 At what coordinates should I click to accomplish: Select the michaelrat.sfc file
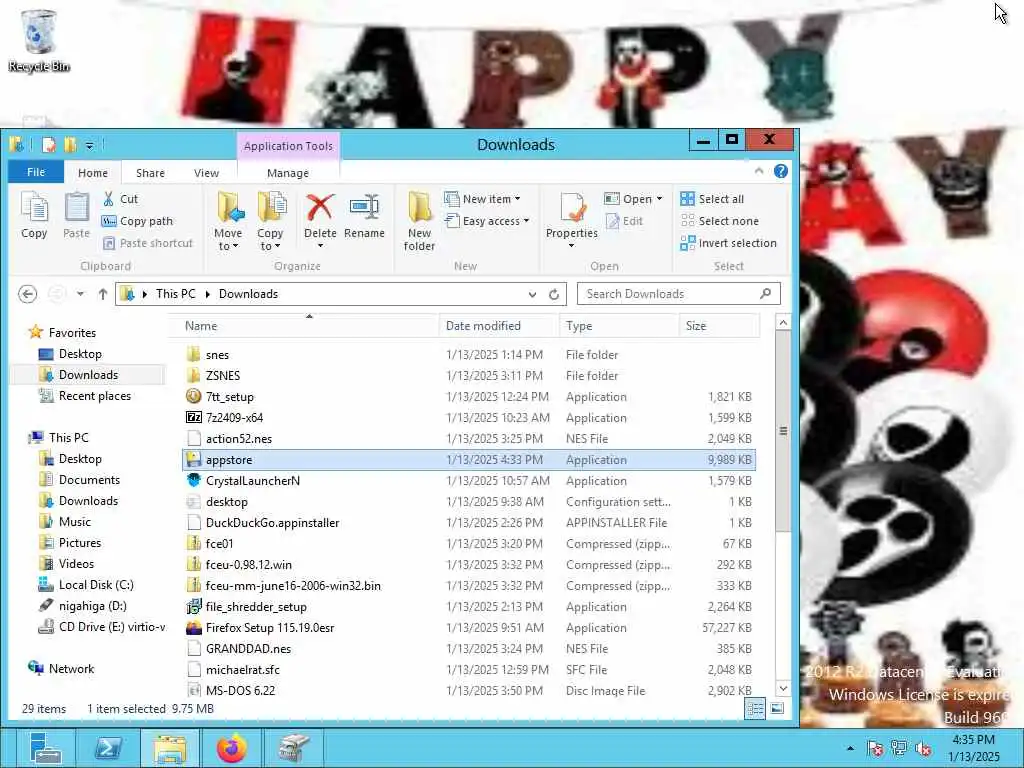pyautogui.click(x=468, y=669)
